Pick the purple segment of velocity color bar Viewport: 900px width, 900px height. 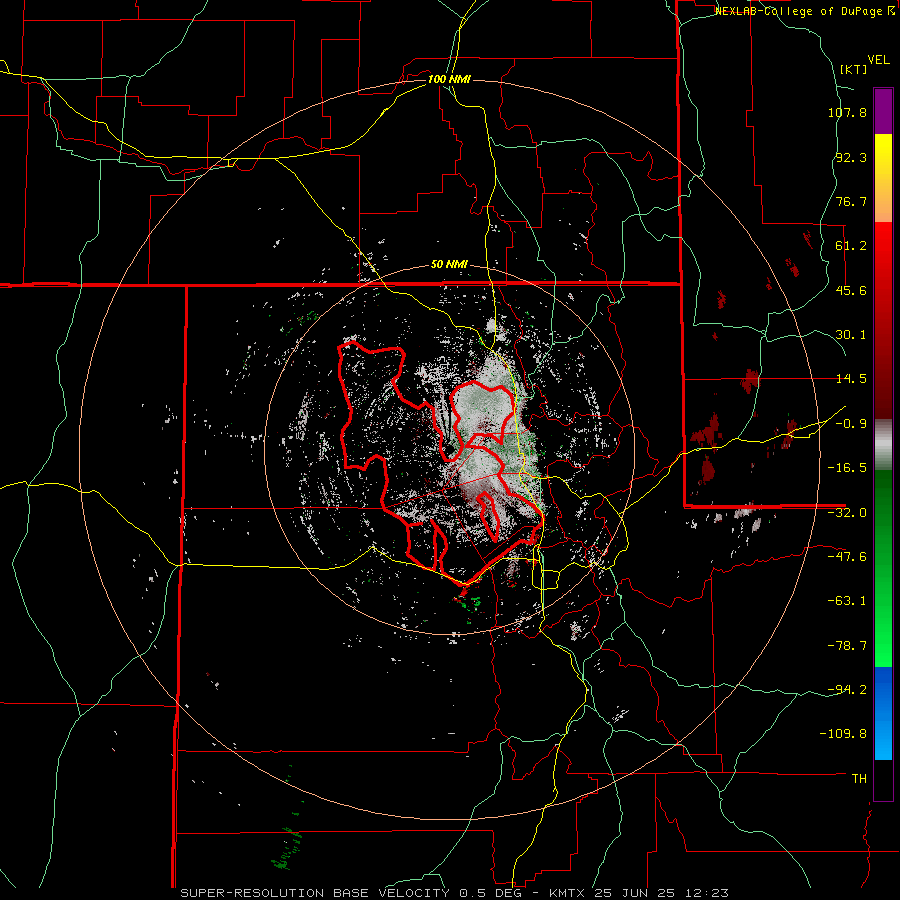pos(883,112)
